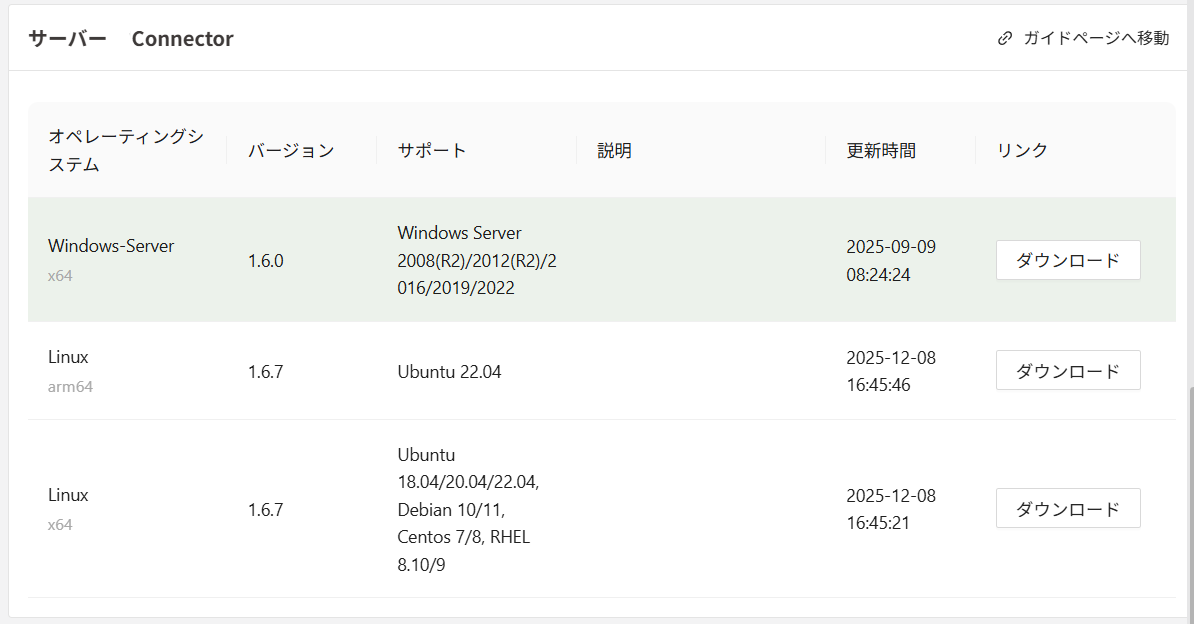The image size is (1194, 624).
Task: Click the x64 label under Windows-Server
Action: coord(60,275)
